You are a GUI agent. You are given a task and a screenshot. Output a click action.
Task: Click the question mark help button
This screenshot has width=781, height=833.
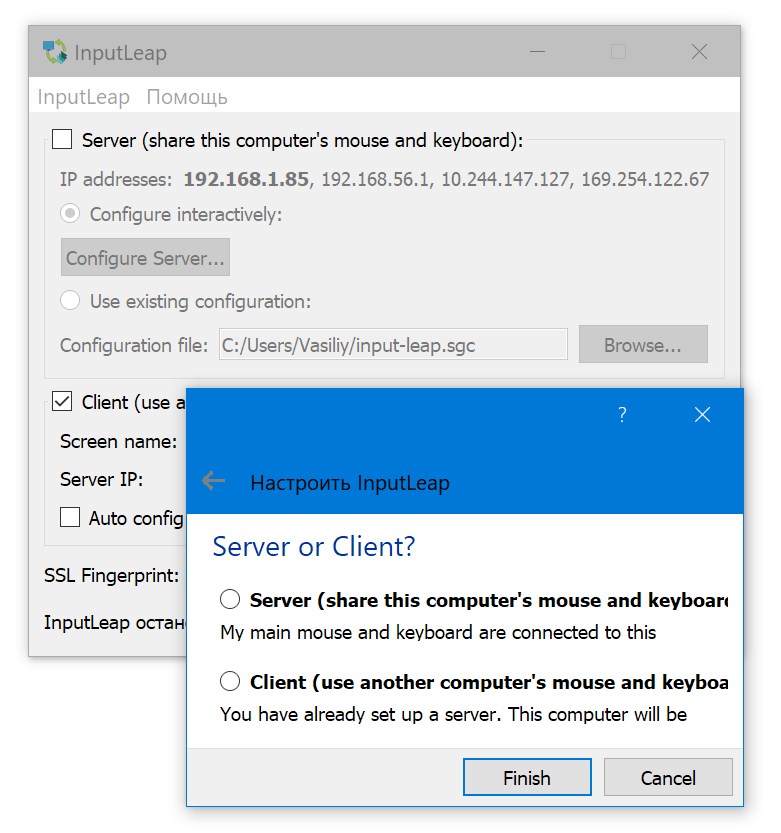pos(622,415)
